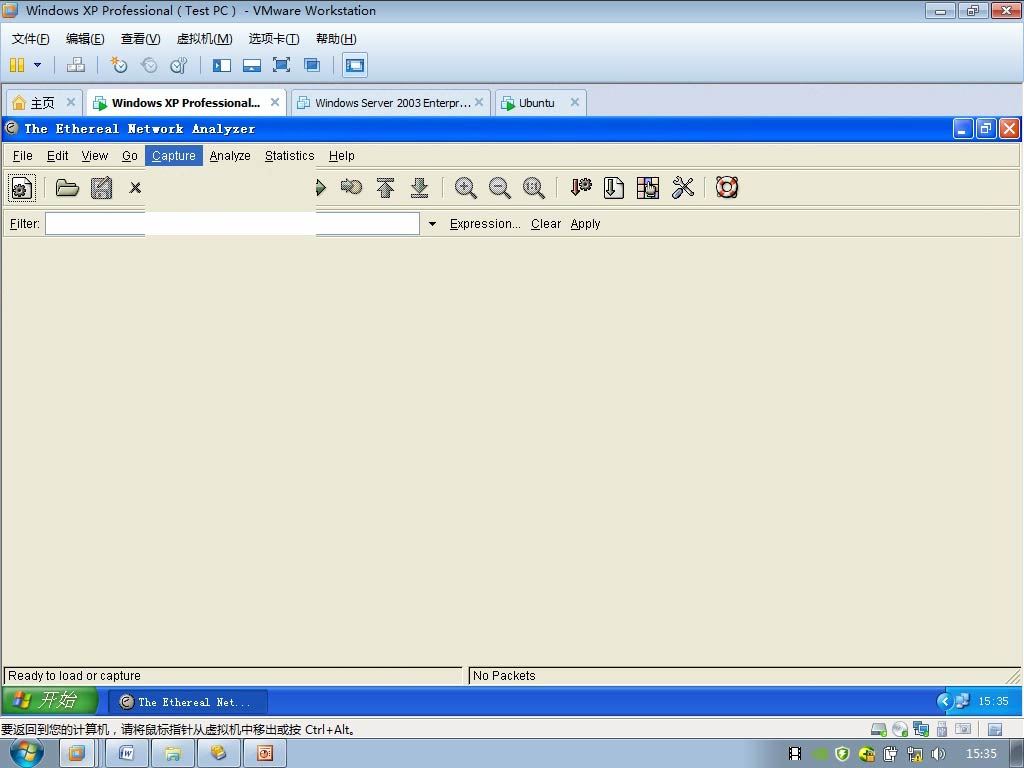Click the Open capture file folder icon

tap(67, 188)
